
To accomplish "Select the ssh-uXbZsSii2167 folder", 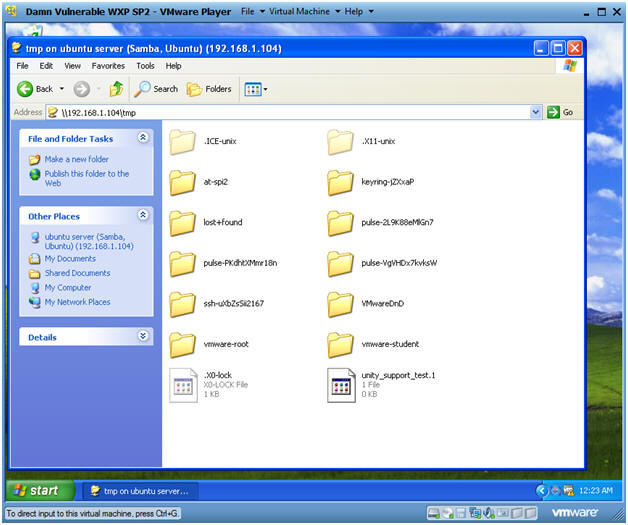I will [217, 304].
